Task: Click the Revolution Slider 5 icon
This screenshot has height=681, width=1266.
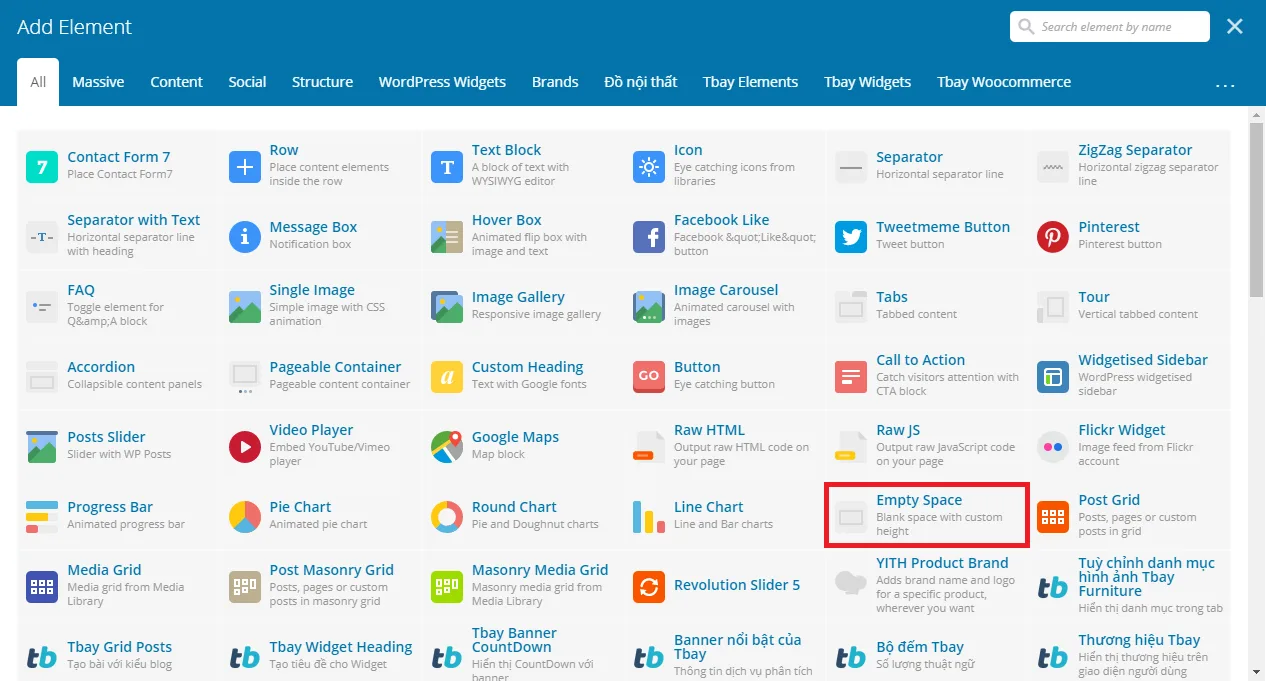Action: click(649, 586)
